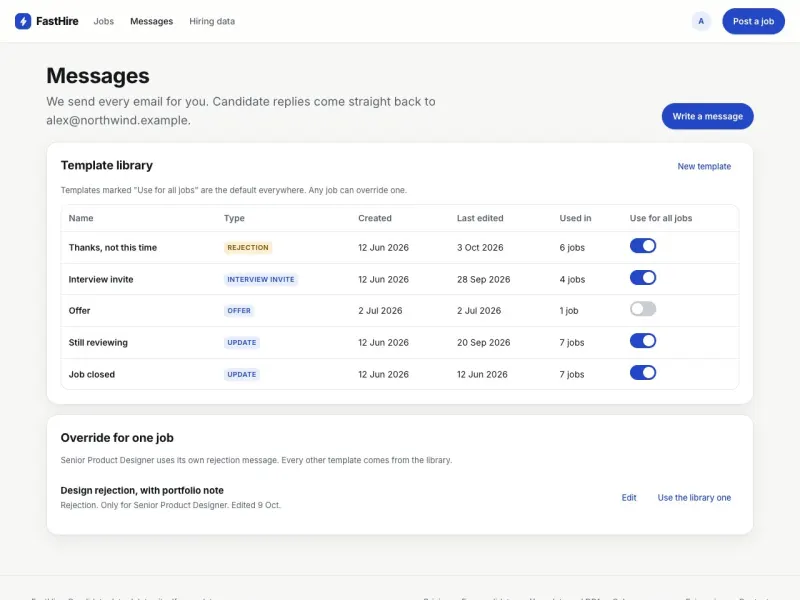Click the Type column header
The height and width of the screenshot is (600, 800).
coord(234,218)
